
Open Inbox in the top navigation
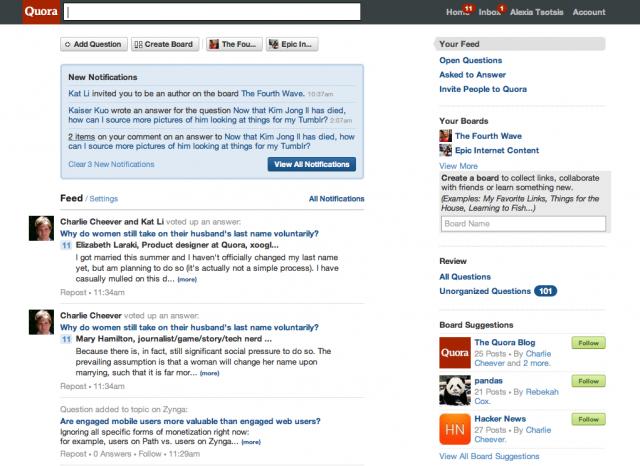point(489,13)
